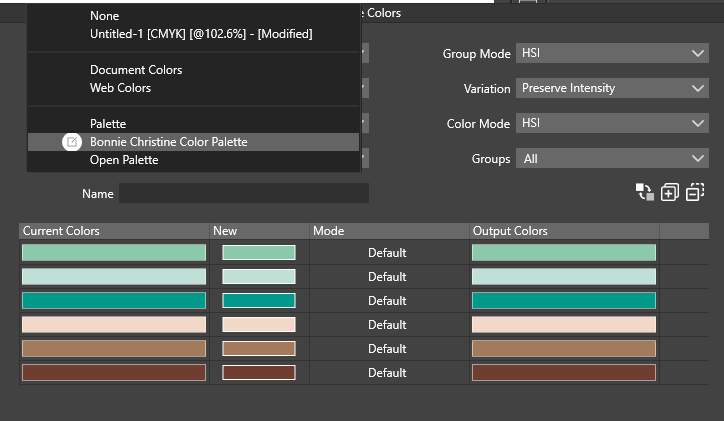Click the remove group minus icon
The image size is (724, 421).
tap(696, 192)
